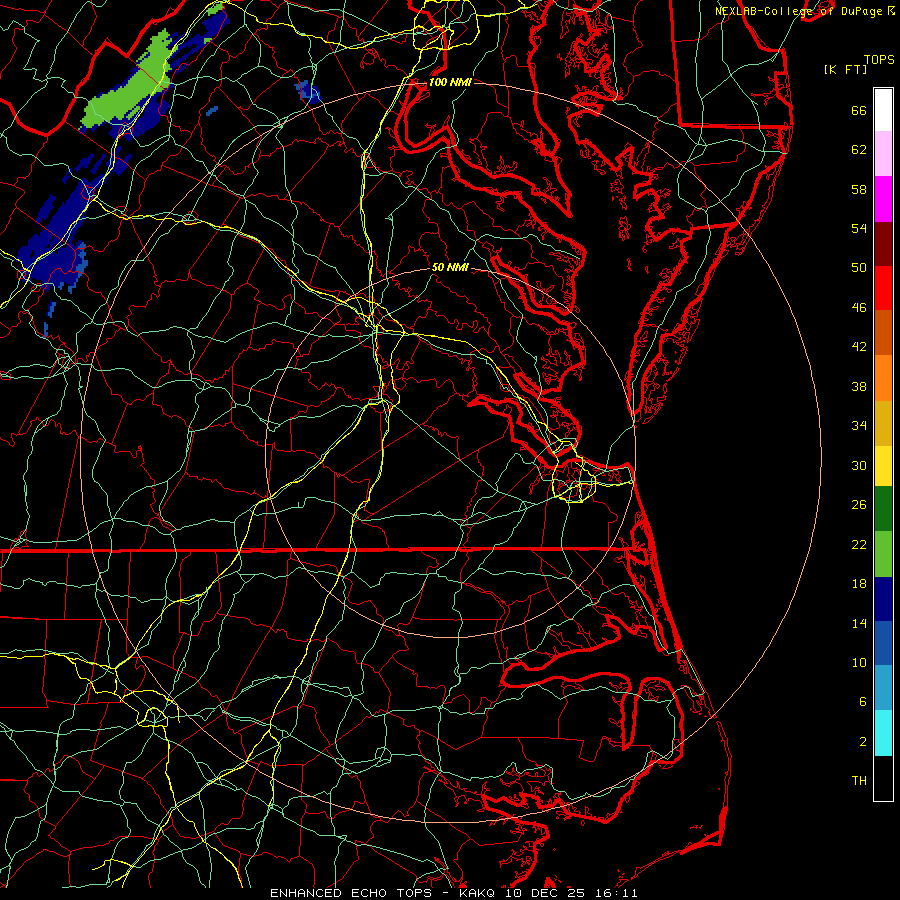Screen dimensions: 900x900
Task: Click the gold legend swatch
Action: pyautogui.click(x=883, y=423)
